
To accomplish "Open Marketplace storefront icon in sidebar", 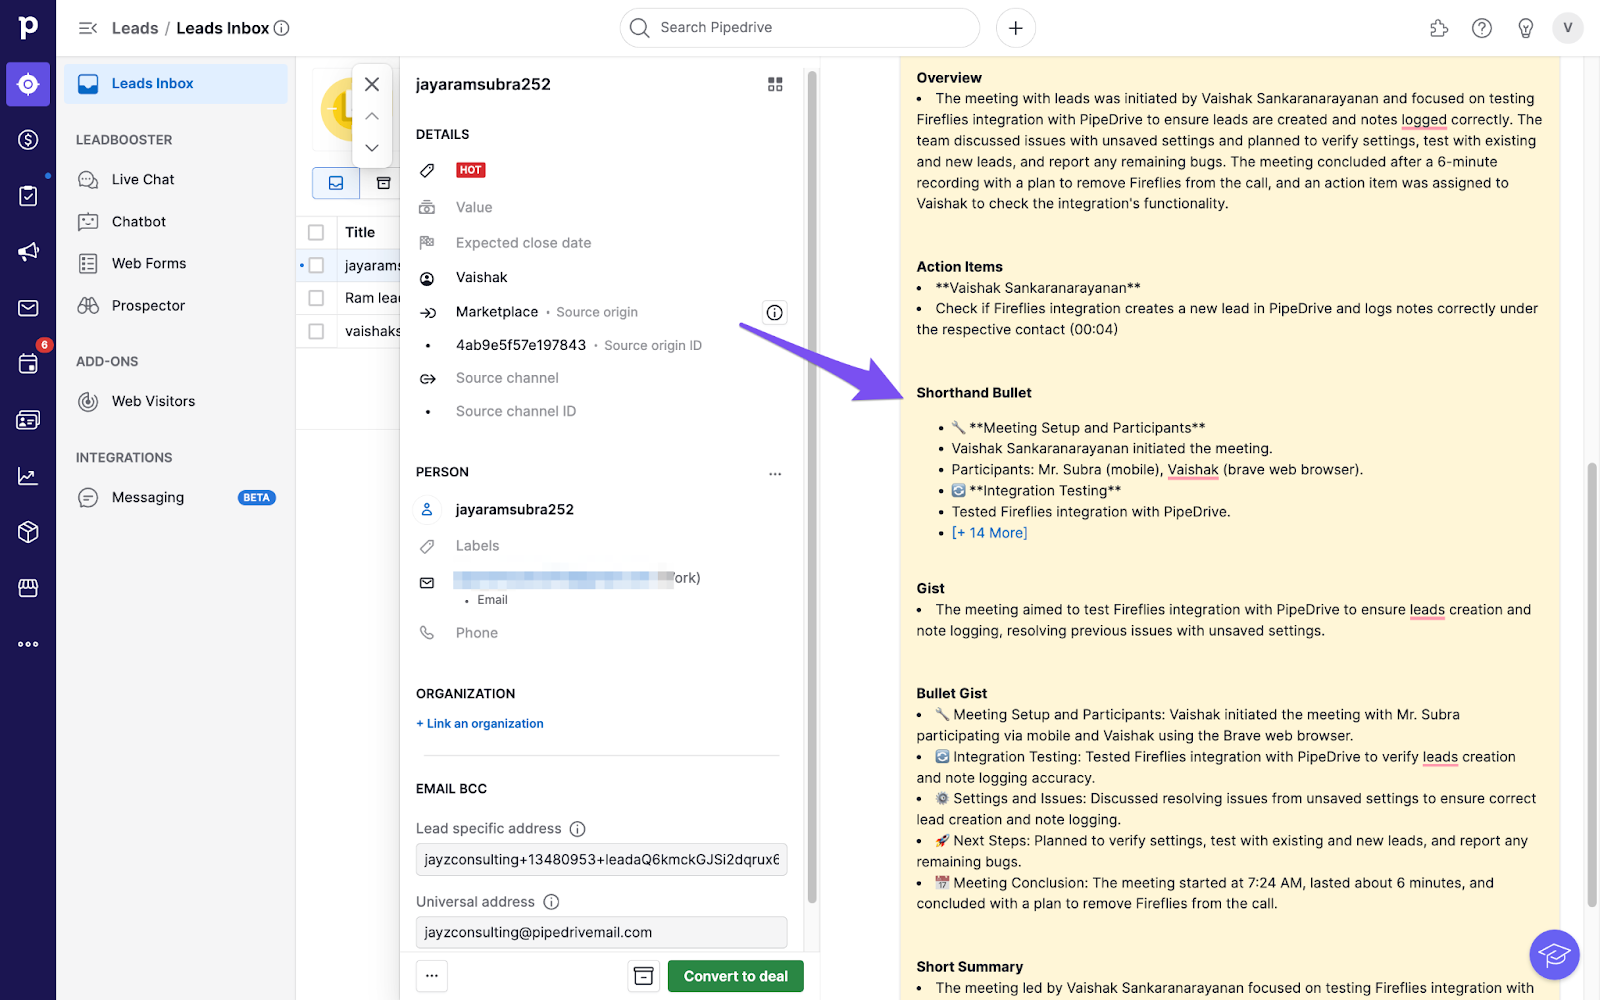I will coord(28,588).
